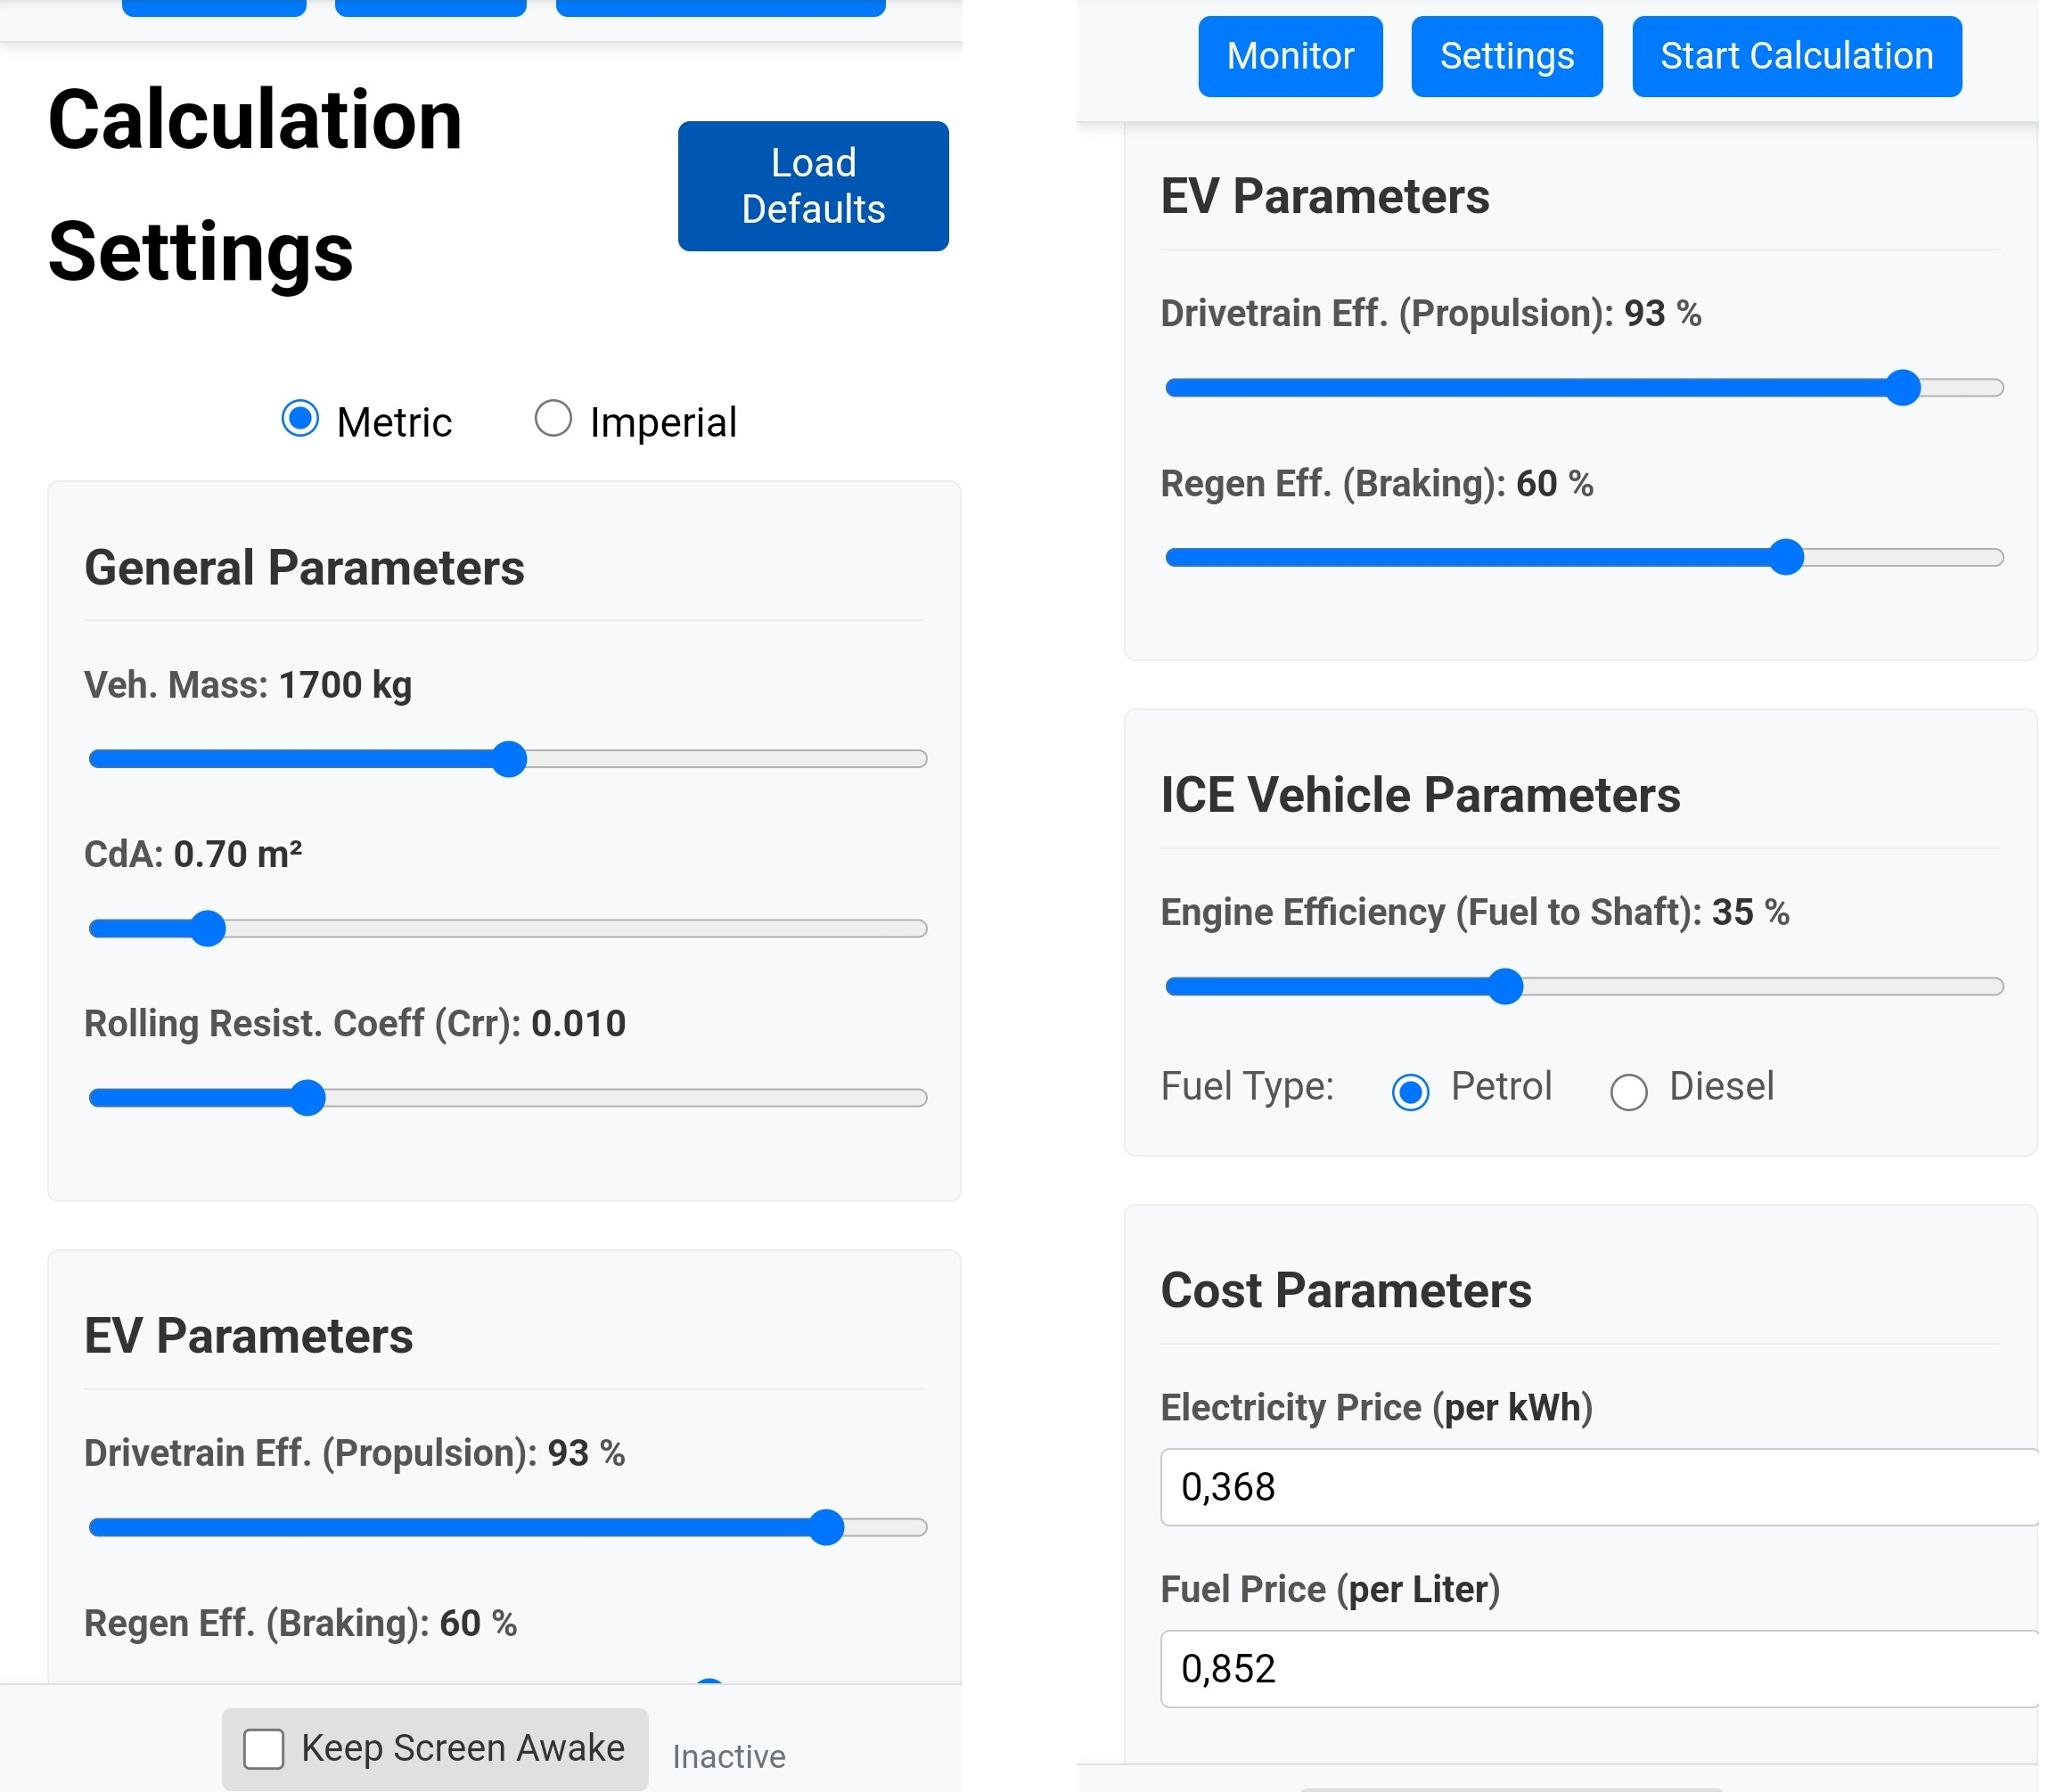The height and width of the screenshot is (1792, 2065).
Task: Click the left panel Drivetrain Eff. 93 % label
Action: [x=354, y=1453]
